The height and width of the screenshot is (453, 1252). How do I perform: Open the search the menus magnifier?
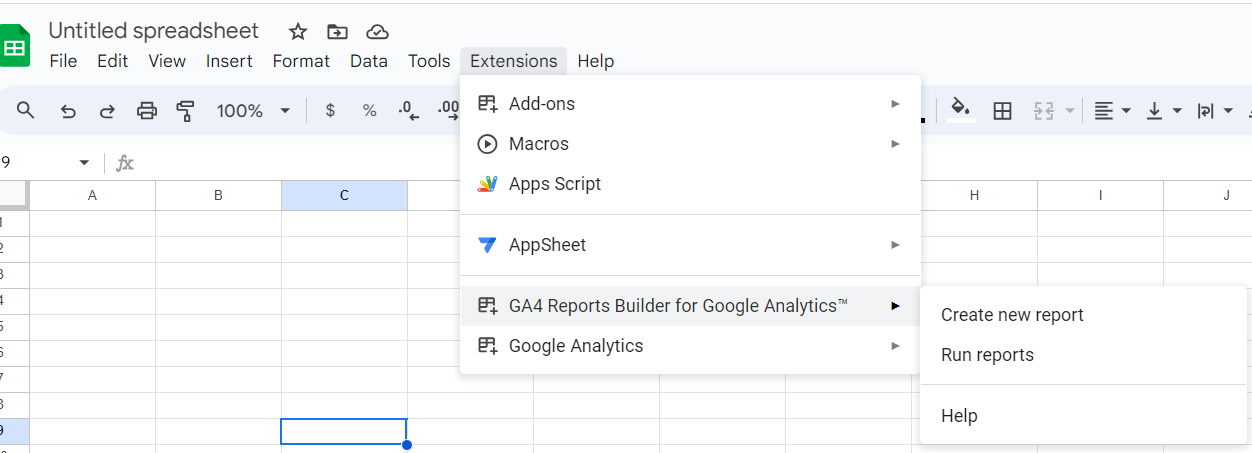(26, 110)
